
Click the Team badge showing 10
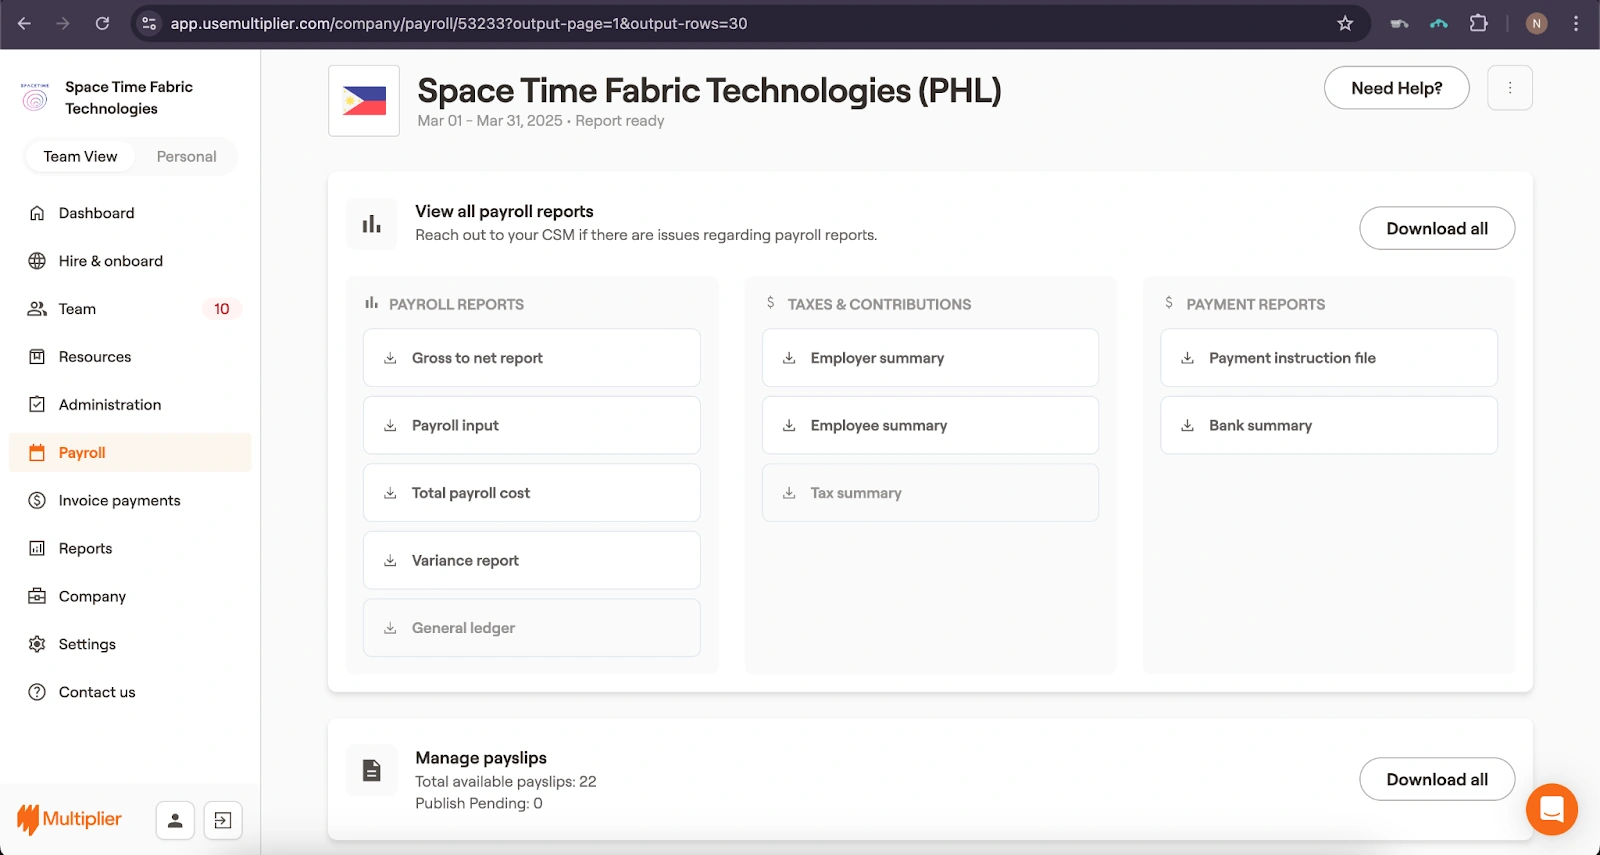coord(222,309)
